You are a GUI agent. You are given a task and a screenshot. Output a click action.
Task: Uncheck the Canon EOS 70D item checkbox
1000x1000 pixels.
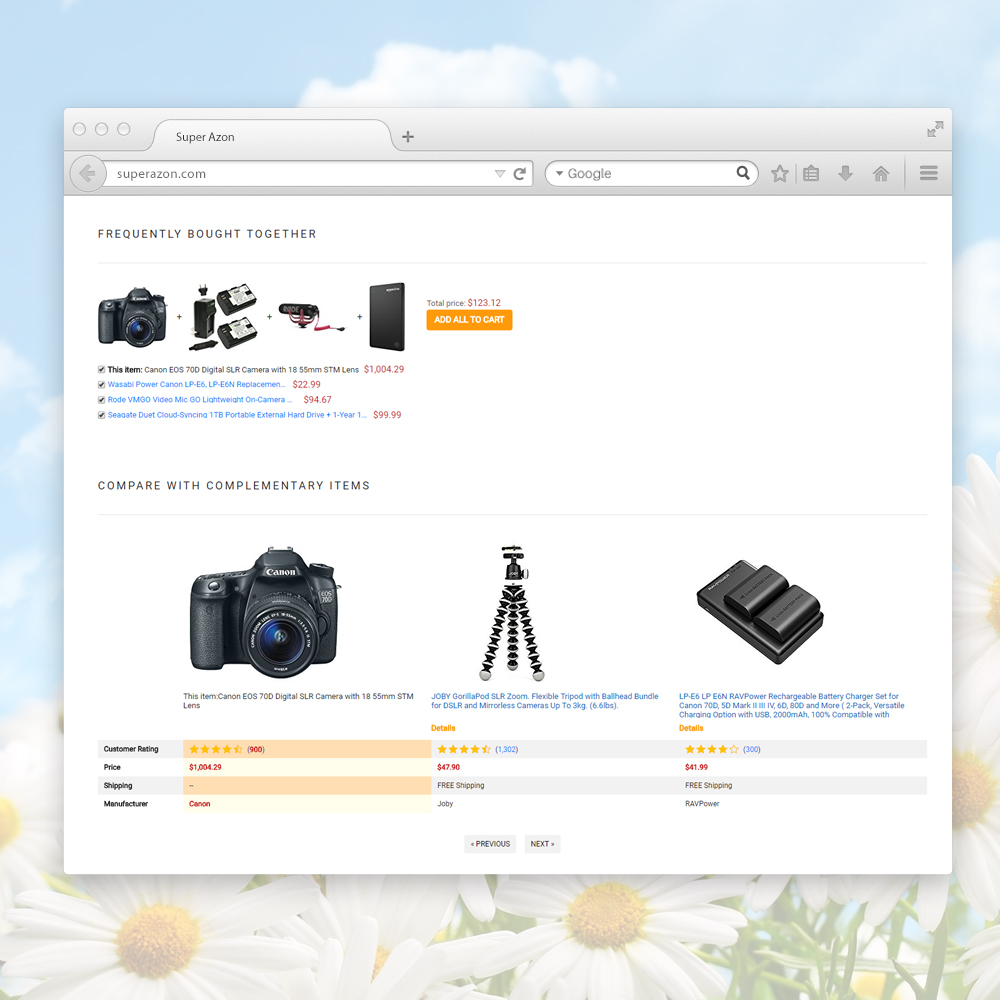point(101,369)
